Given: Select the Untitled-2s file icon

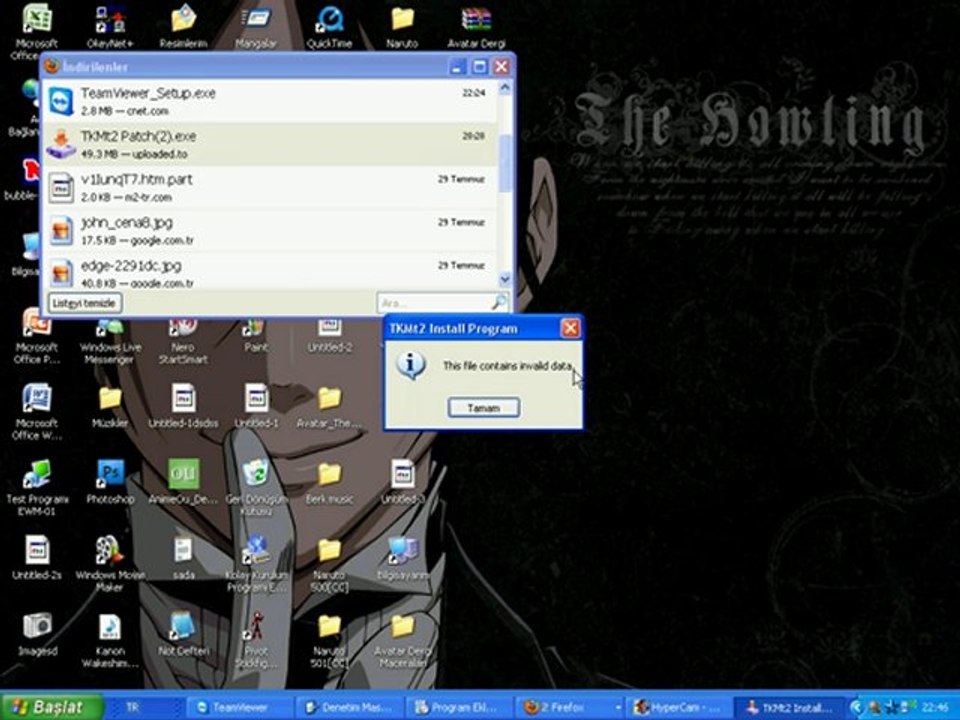Looking at the screenshot, I should 37,557.
